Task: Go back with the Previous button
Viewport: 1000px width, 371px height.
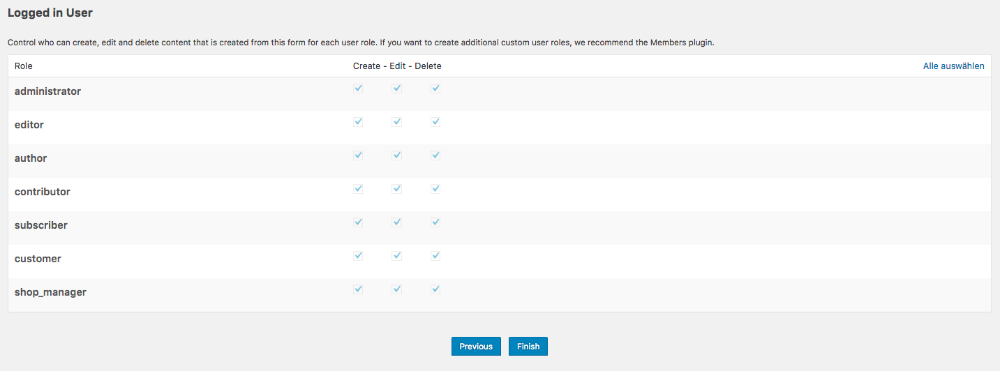Action: tap(476, 346)
